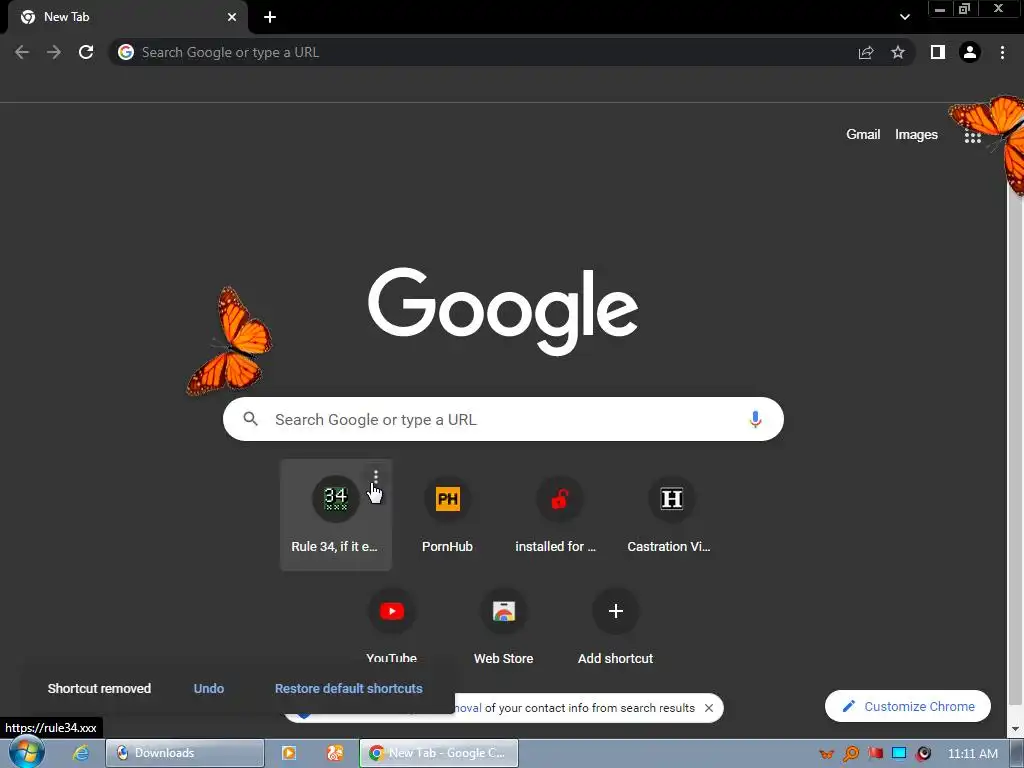Switch to New Tab - Google Chrome taskbar button
The height and width of the screenshot is (768, 1024).
click(439, 753)
